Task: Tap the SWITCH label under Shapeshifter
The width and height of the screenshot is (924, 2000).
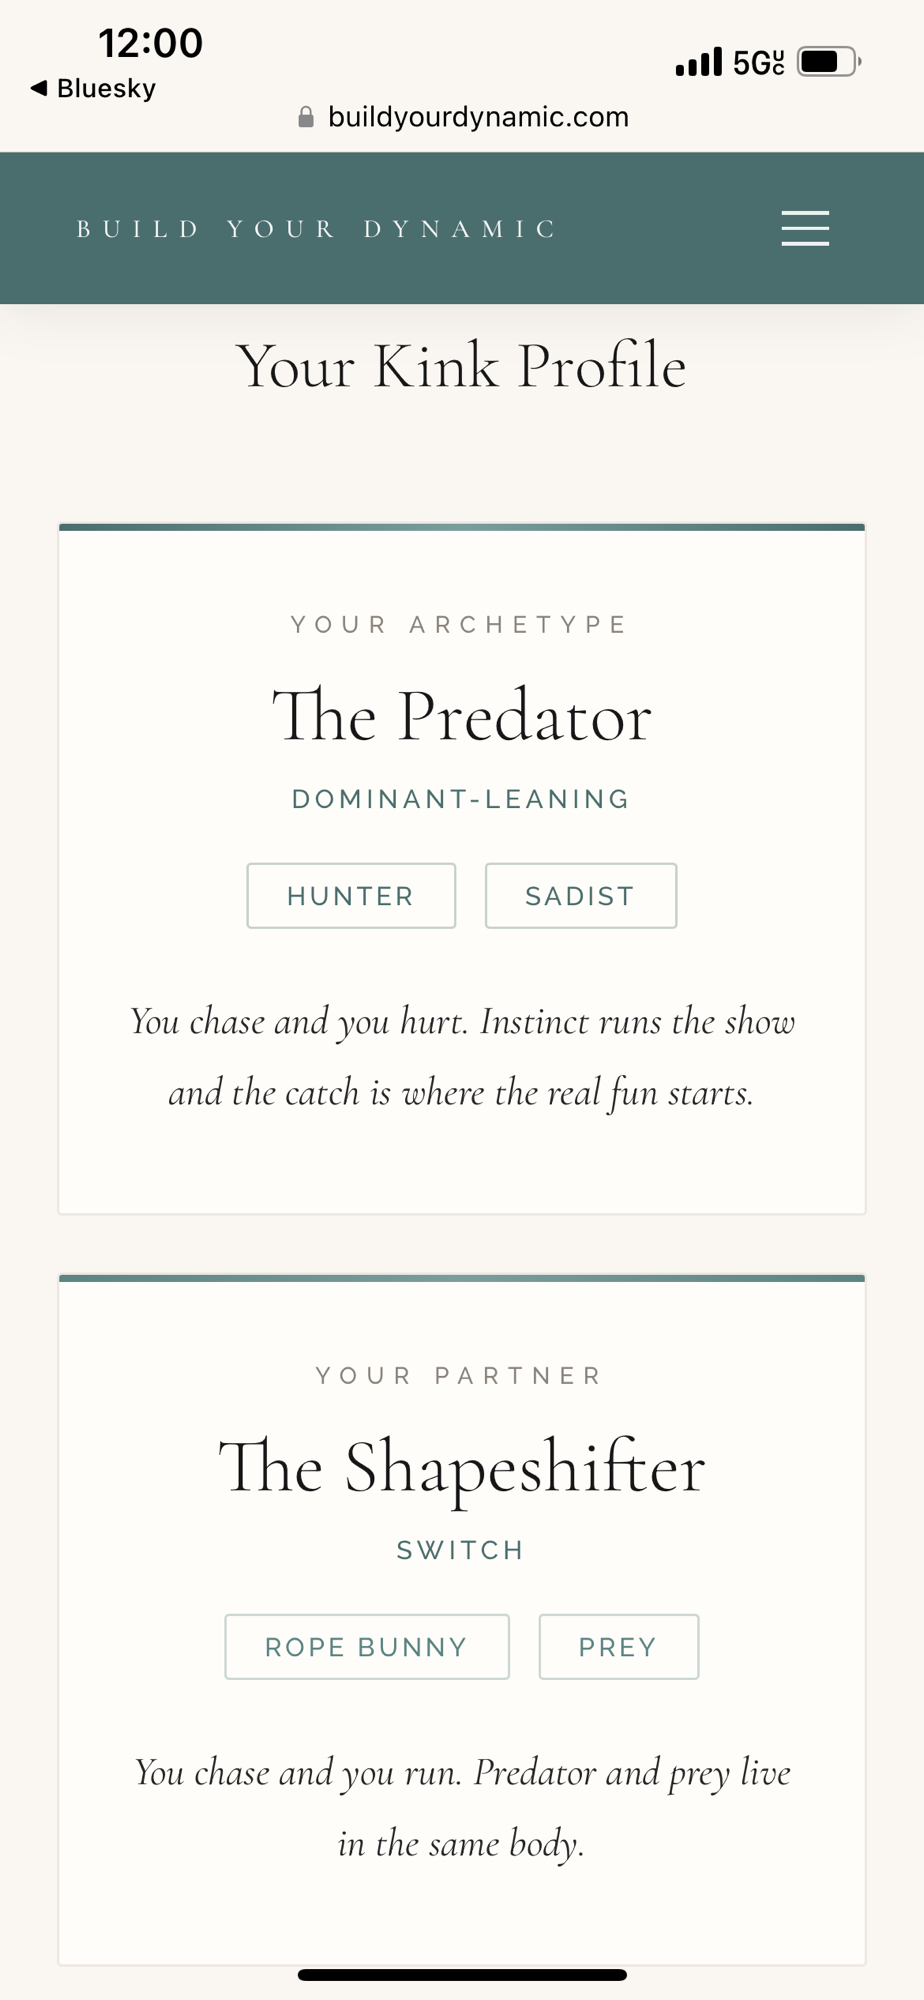Action: 461,1550
